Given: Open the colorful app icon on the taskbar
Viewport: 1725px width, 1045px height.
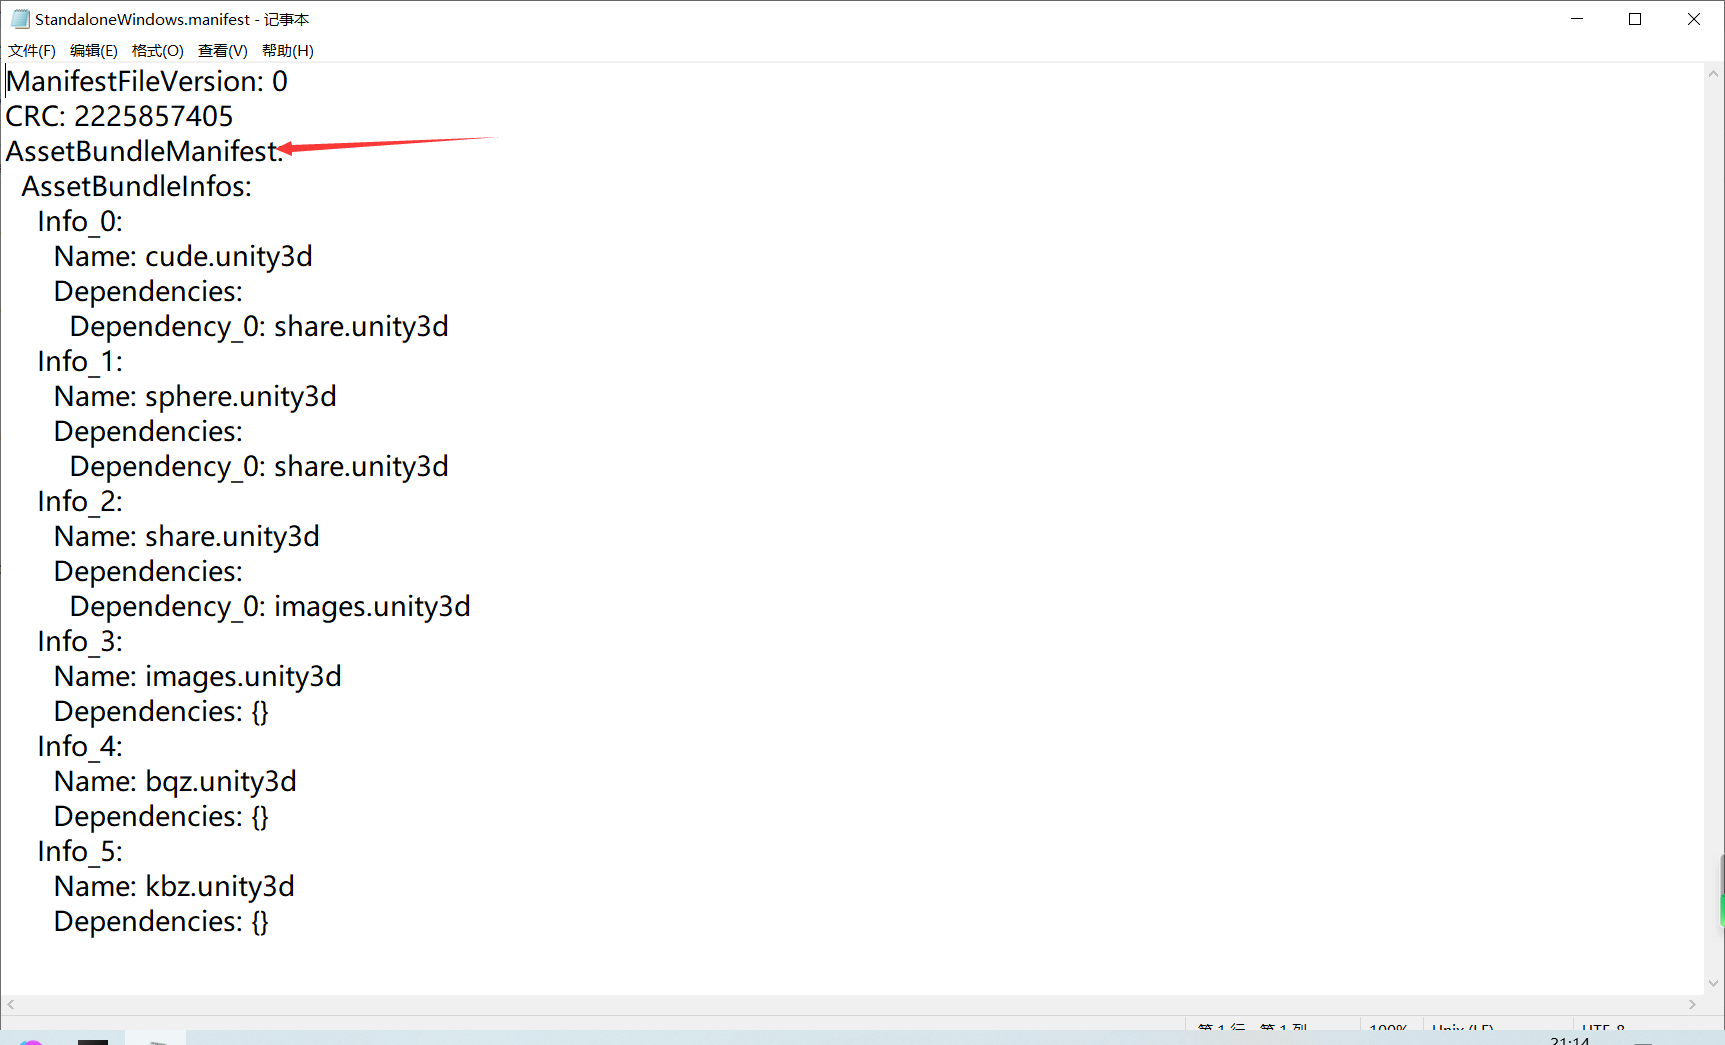Looking at the screenshot, I should click(30, 1038).
